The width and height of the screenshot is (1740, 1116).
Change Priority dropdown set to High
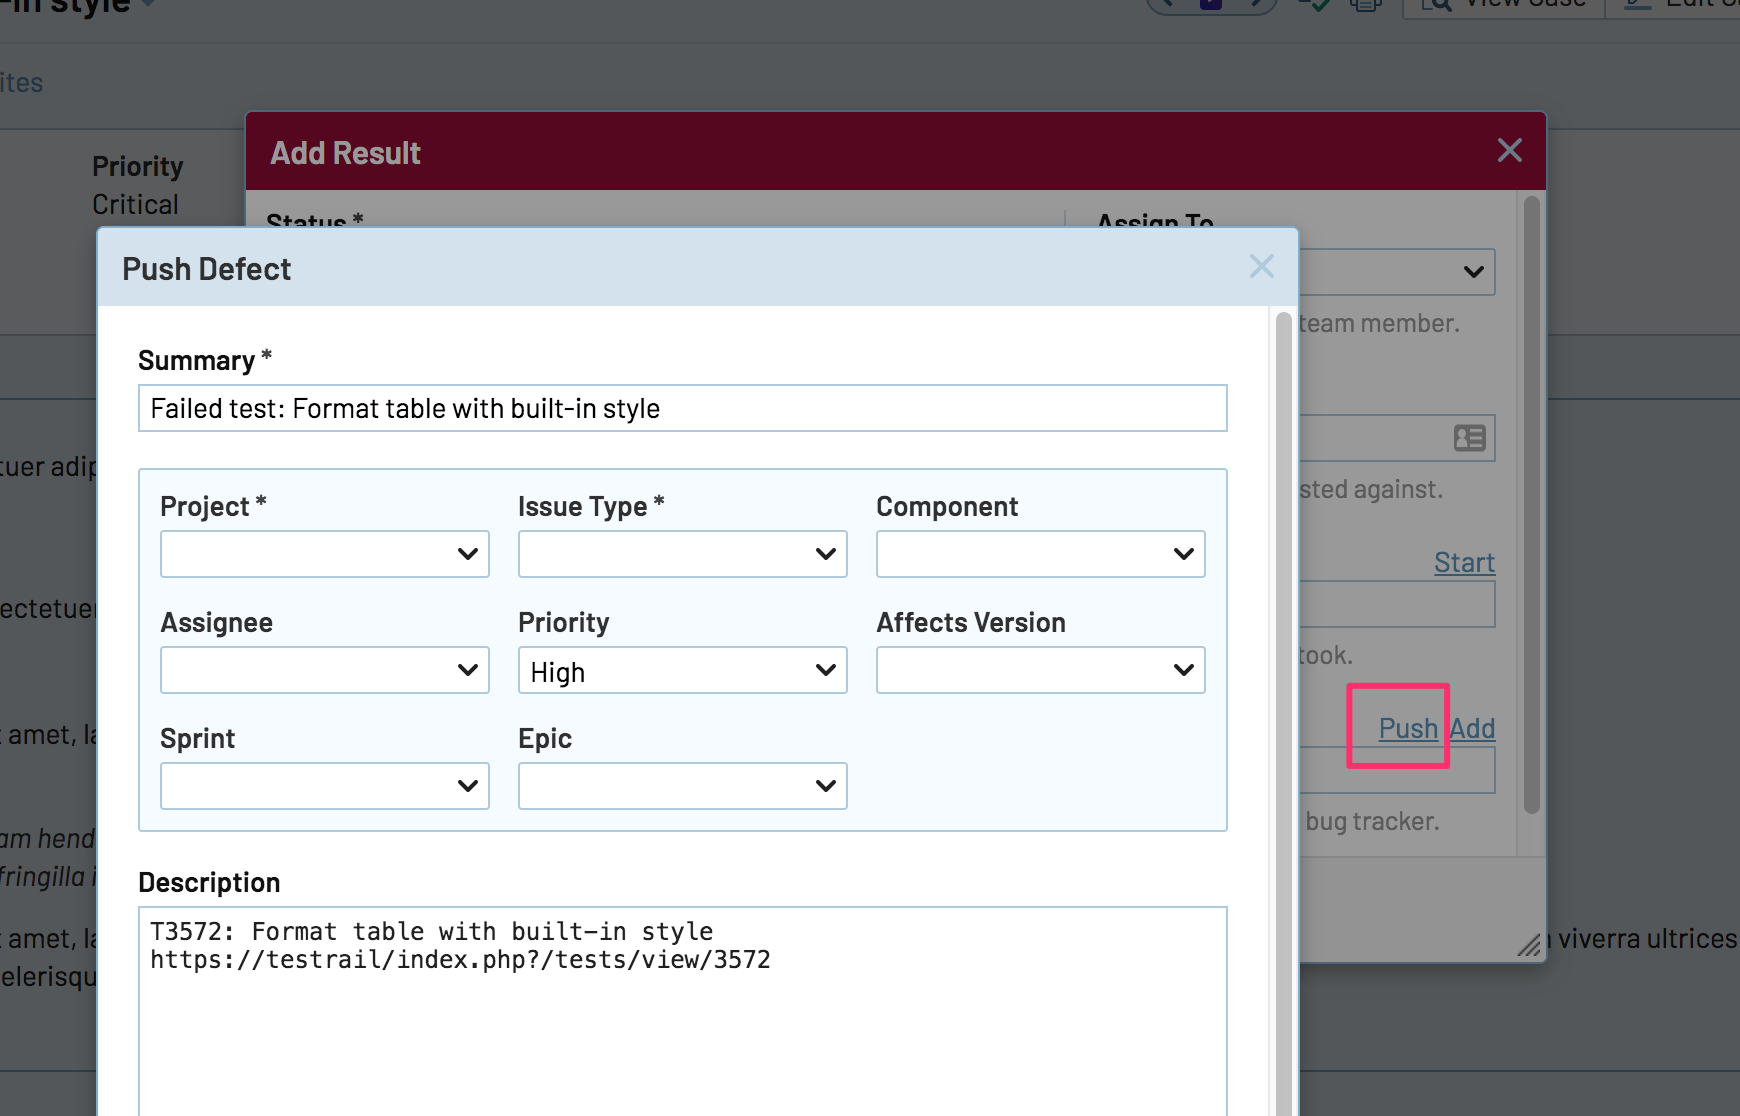click(x=682, y=670)
